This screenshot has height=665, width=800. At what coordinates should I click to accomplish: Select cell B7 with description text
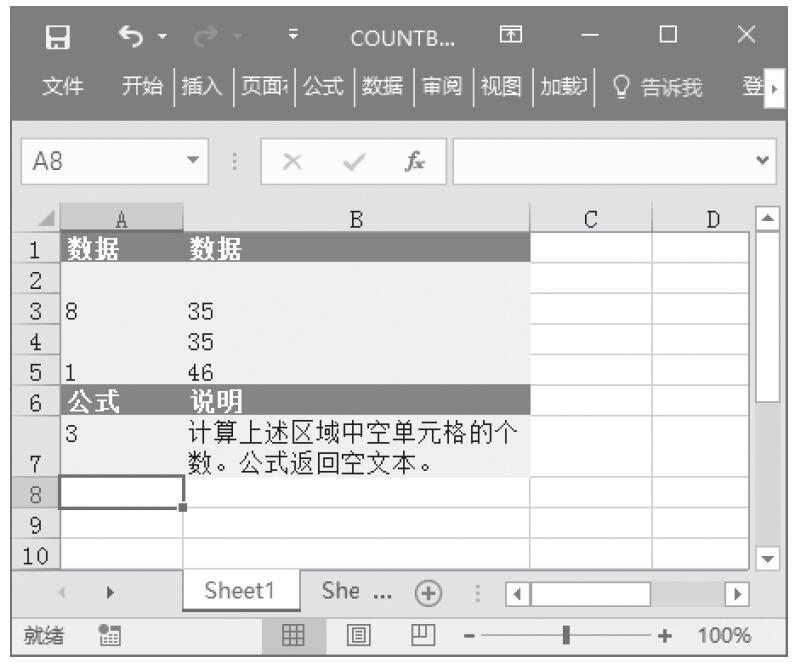pyautogui.click(x=356, y=448)
